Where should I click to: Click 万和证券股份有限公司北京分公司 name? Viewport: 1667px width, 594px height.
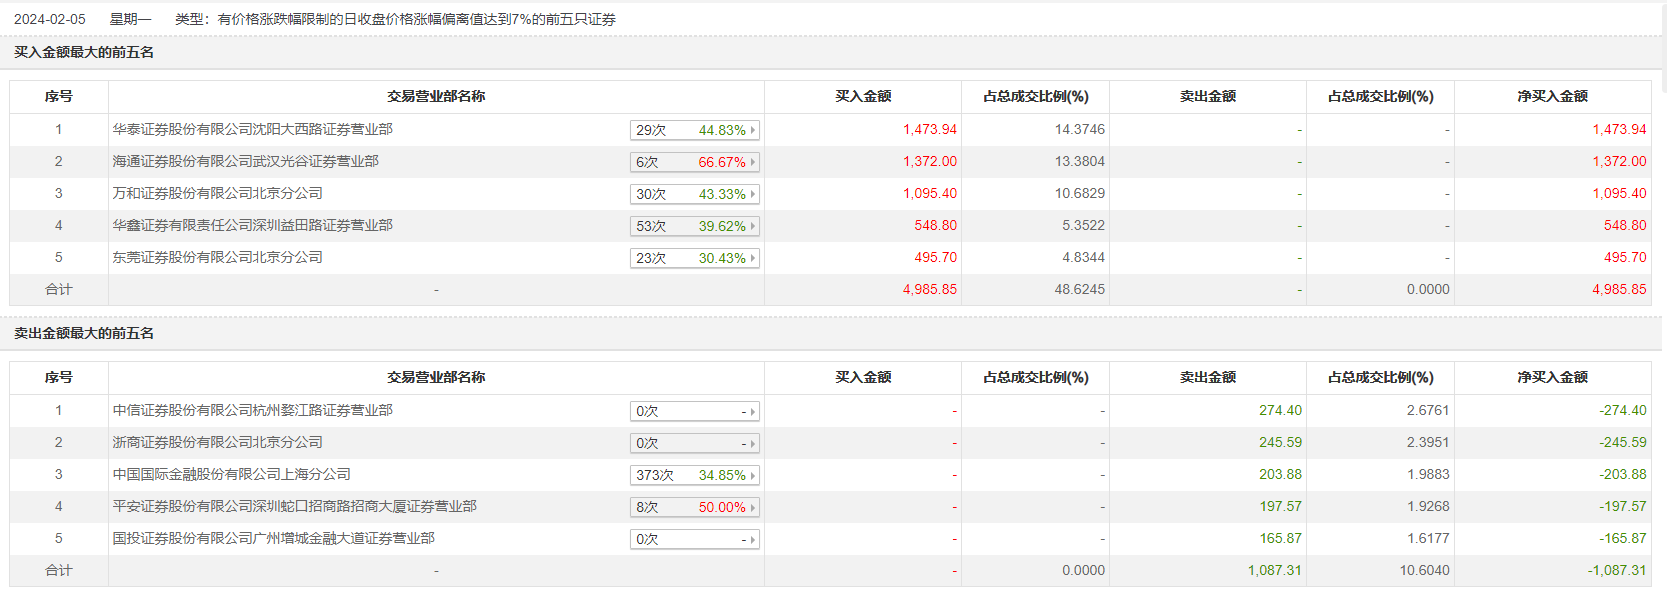point(217,194)
